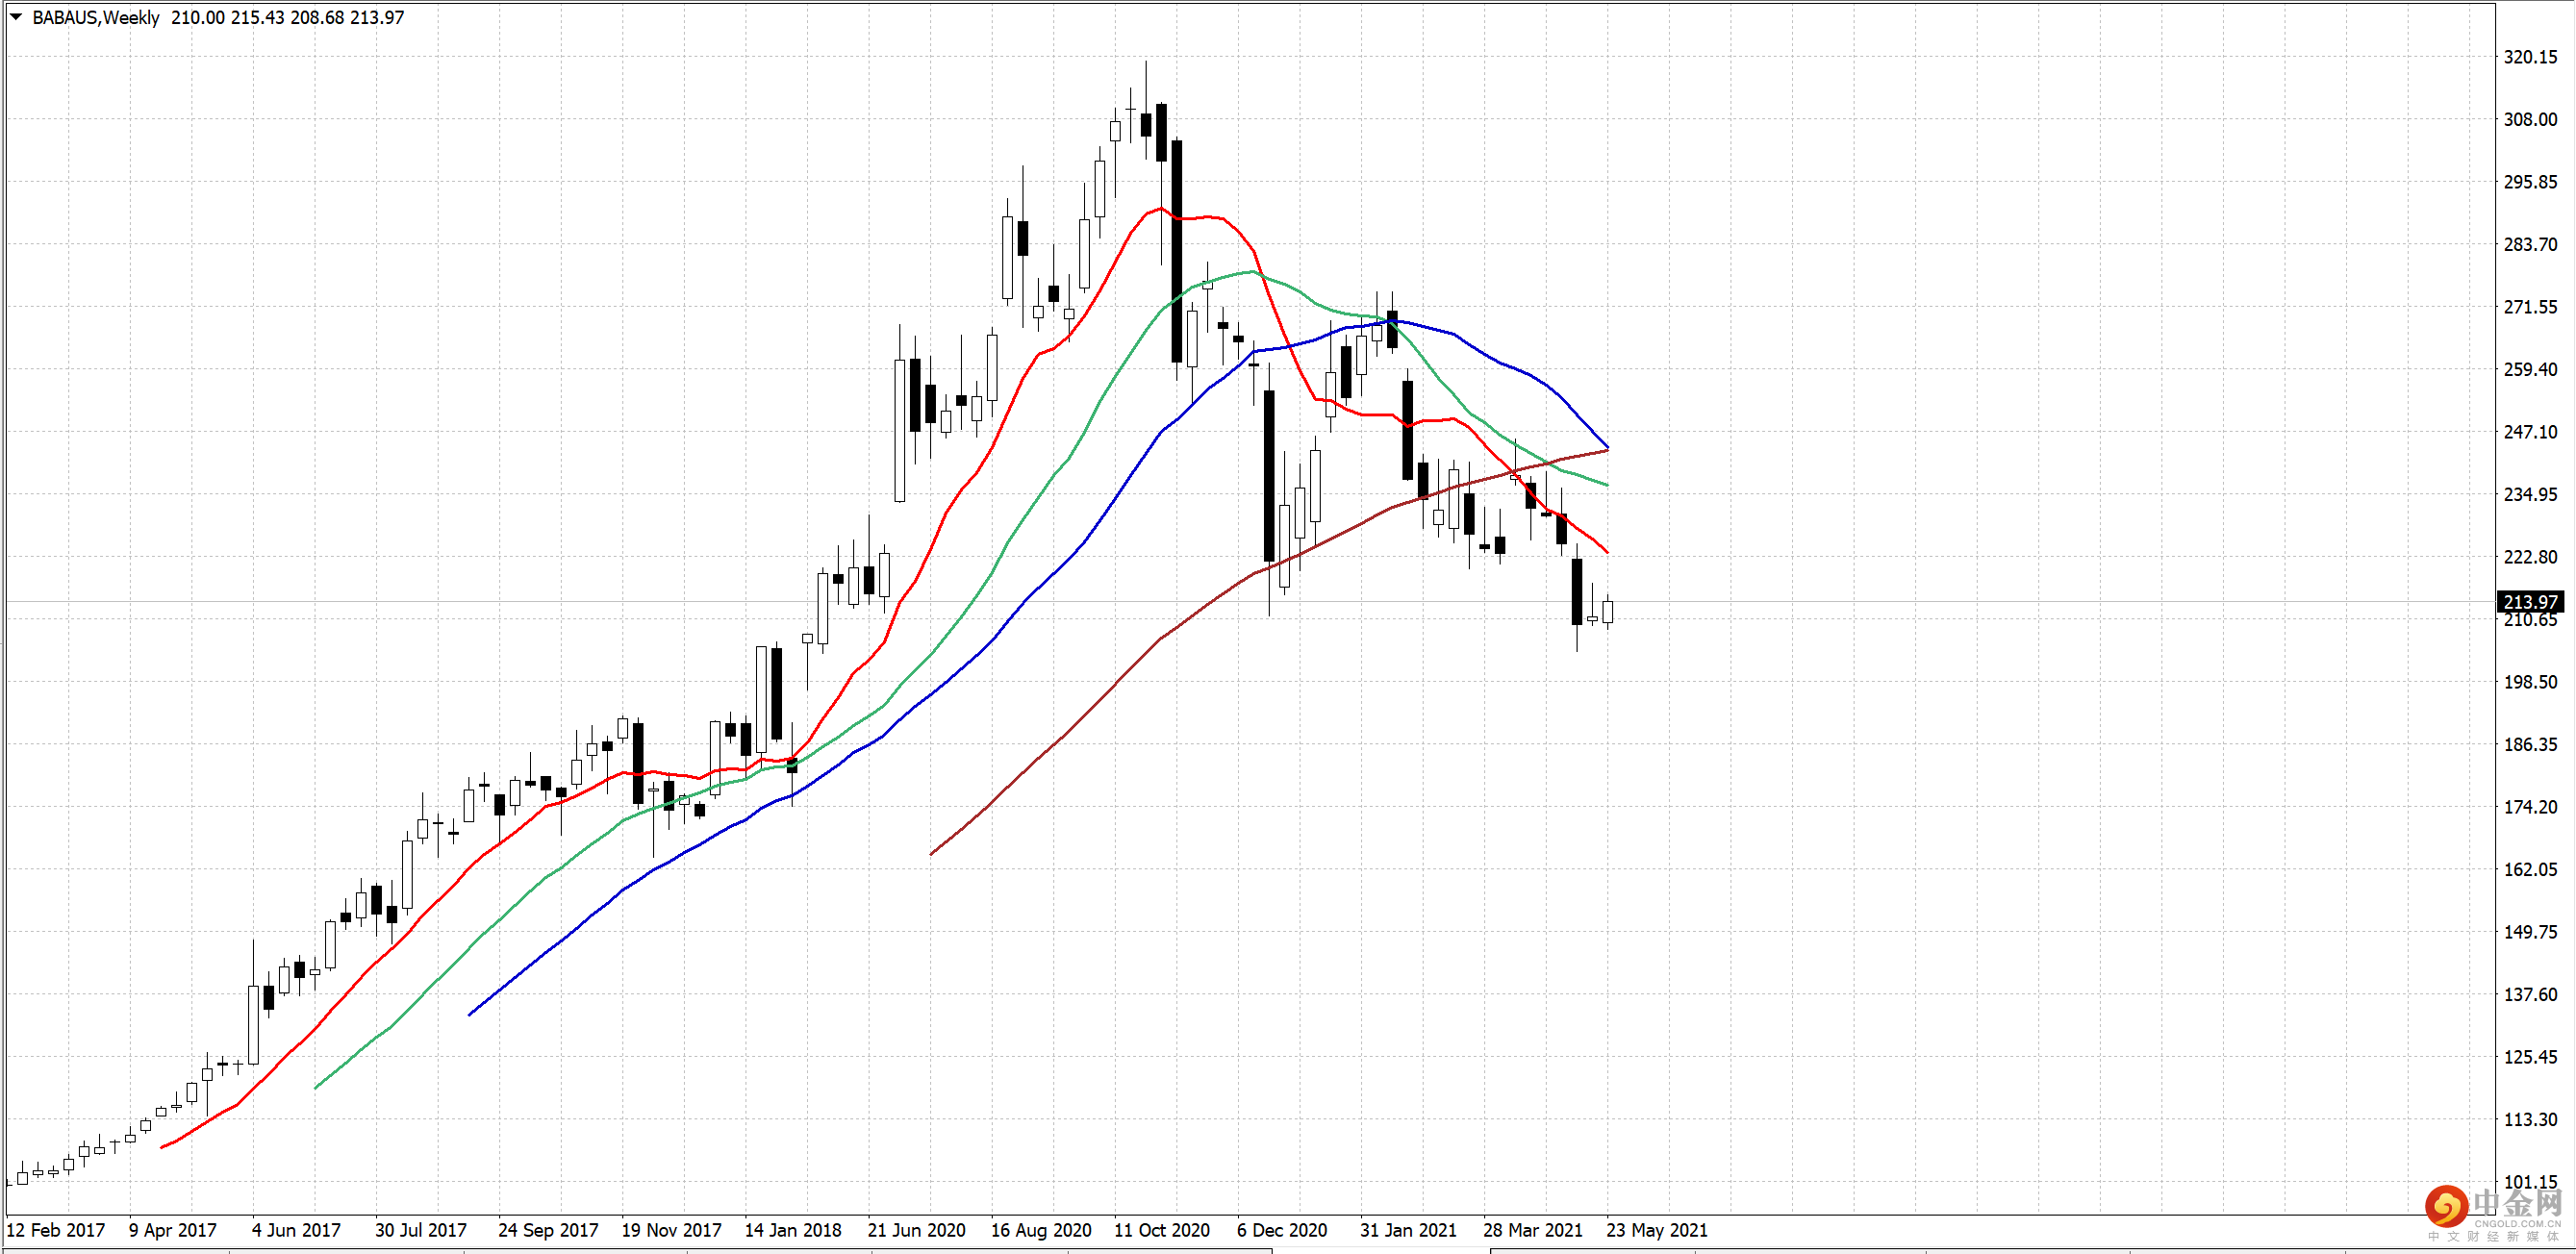
Task: Click the 中金网 watermark text
Action: [2516, 1203]
